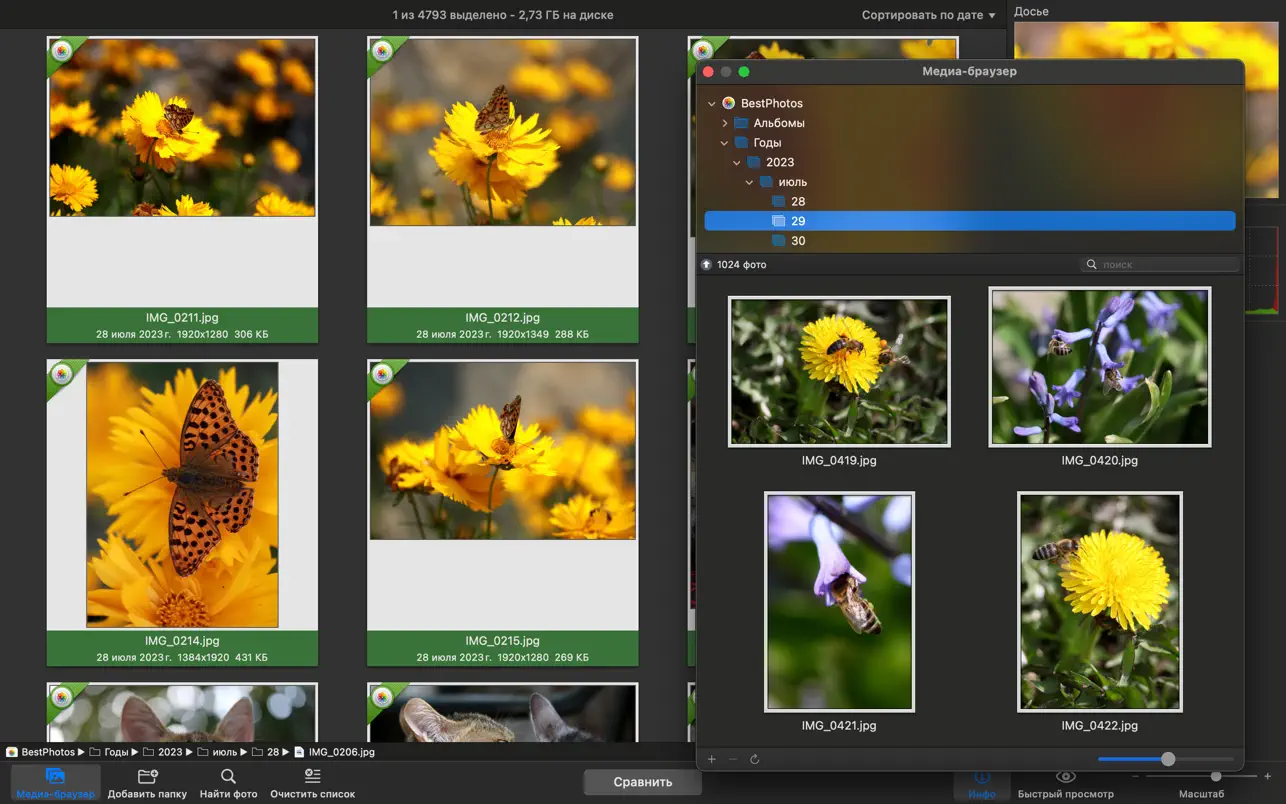Select the IMG_0212.jpg photo
Image resolution: width=1286 pixels, height=804 pixels.
pyautogui.click(x=503, y=132)
